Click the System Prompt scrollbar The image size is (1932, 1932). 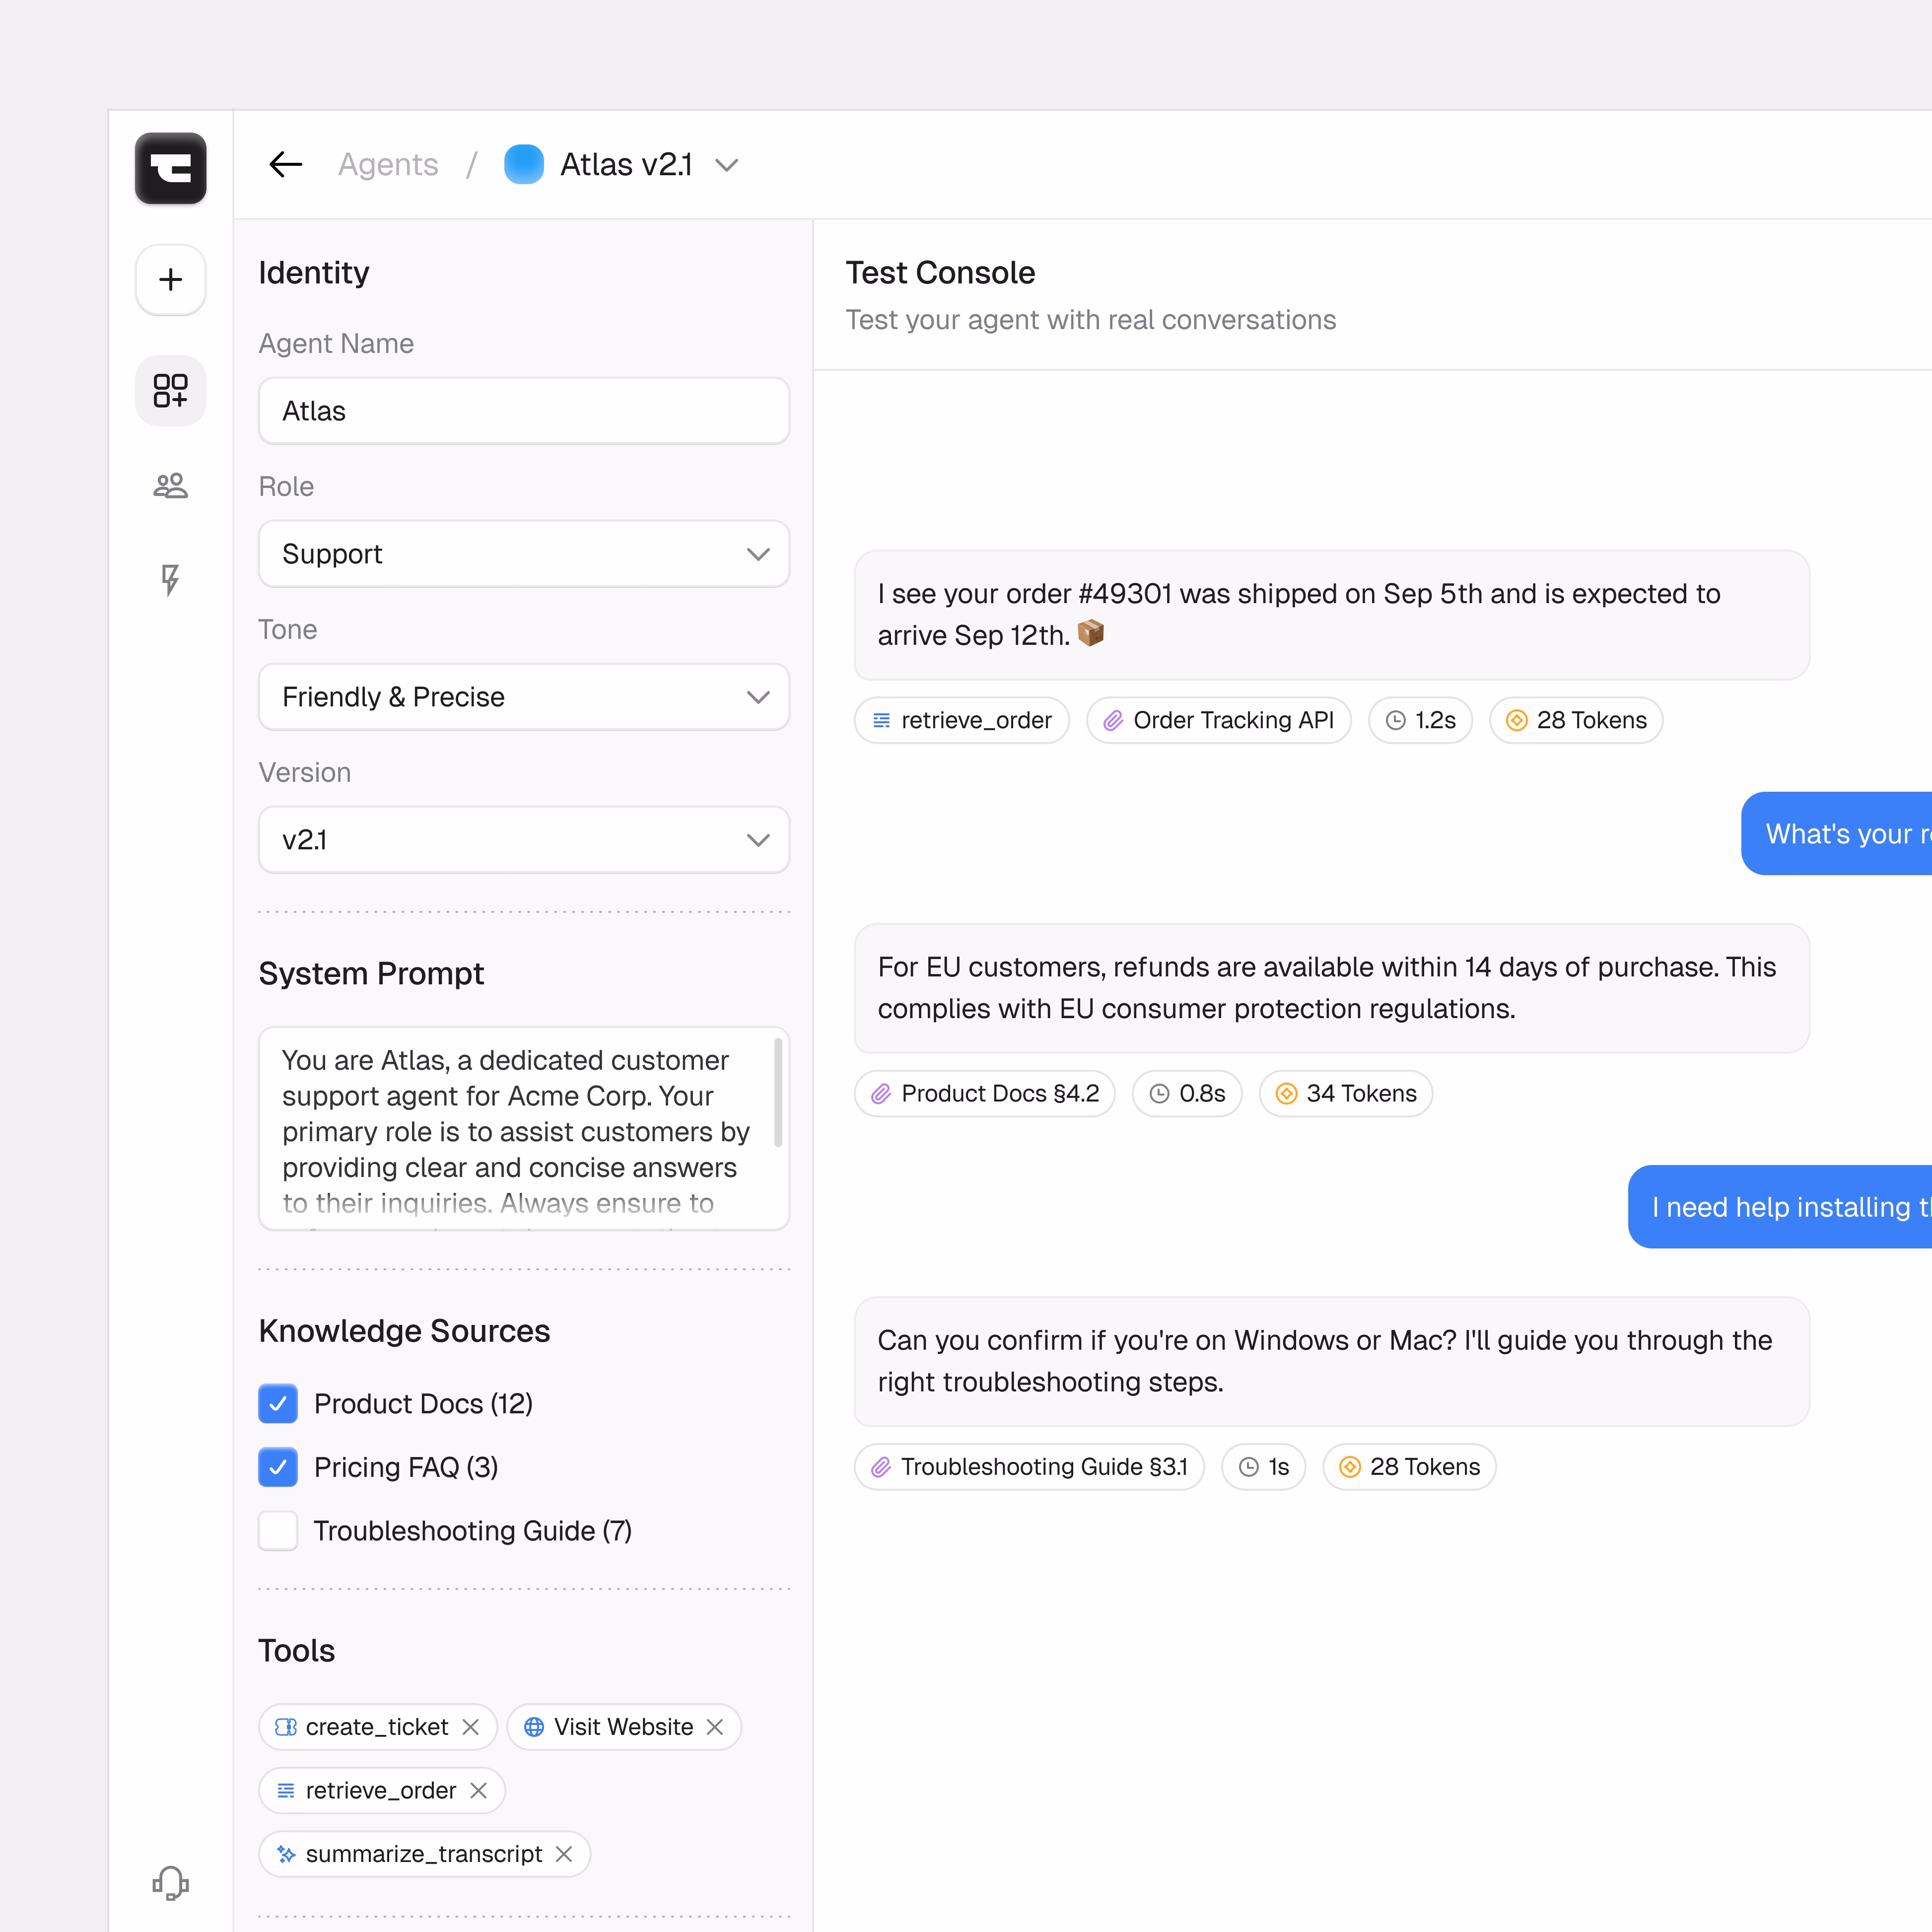778,1093
